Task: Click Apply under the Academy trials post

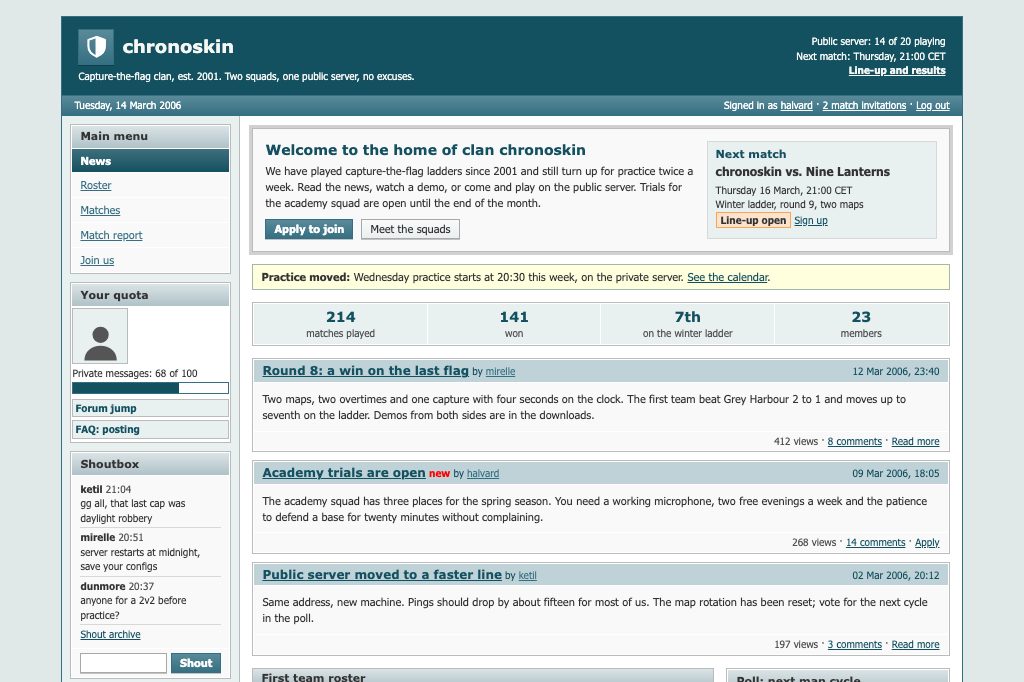Action: [x=927, y=542]
